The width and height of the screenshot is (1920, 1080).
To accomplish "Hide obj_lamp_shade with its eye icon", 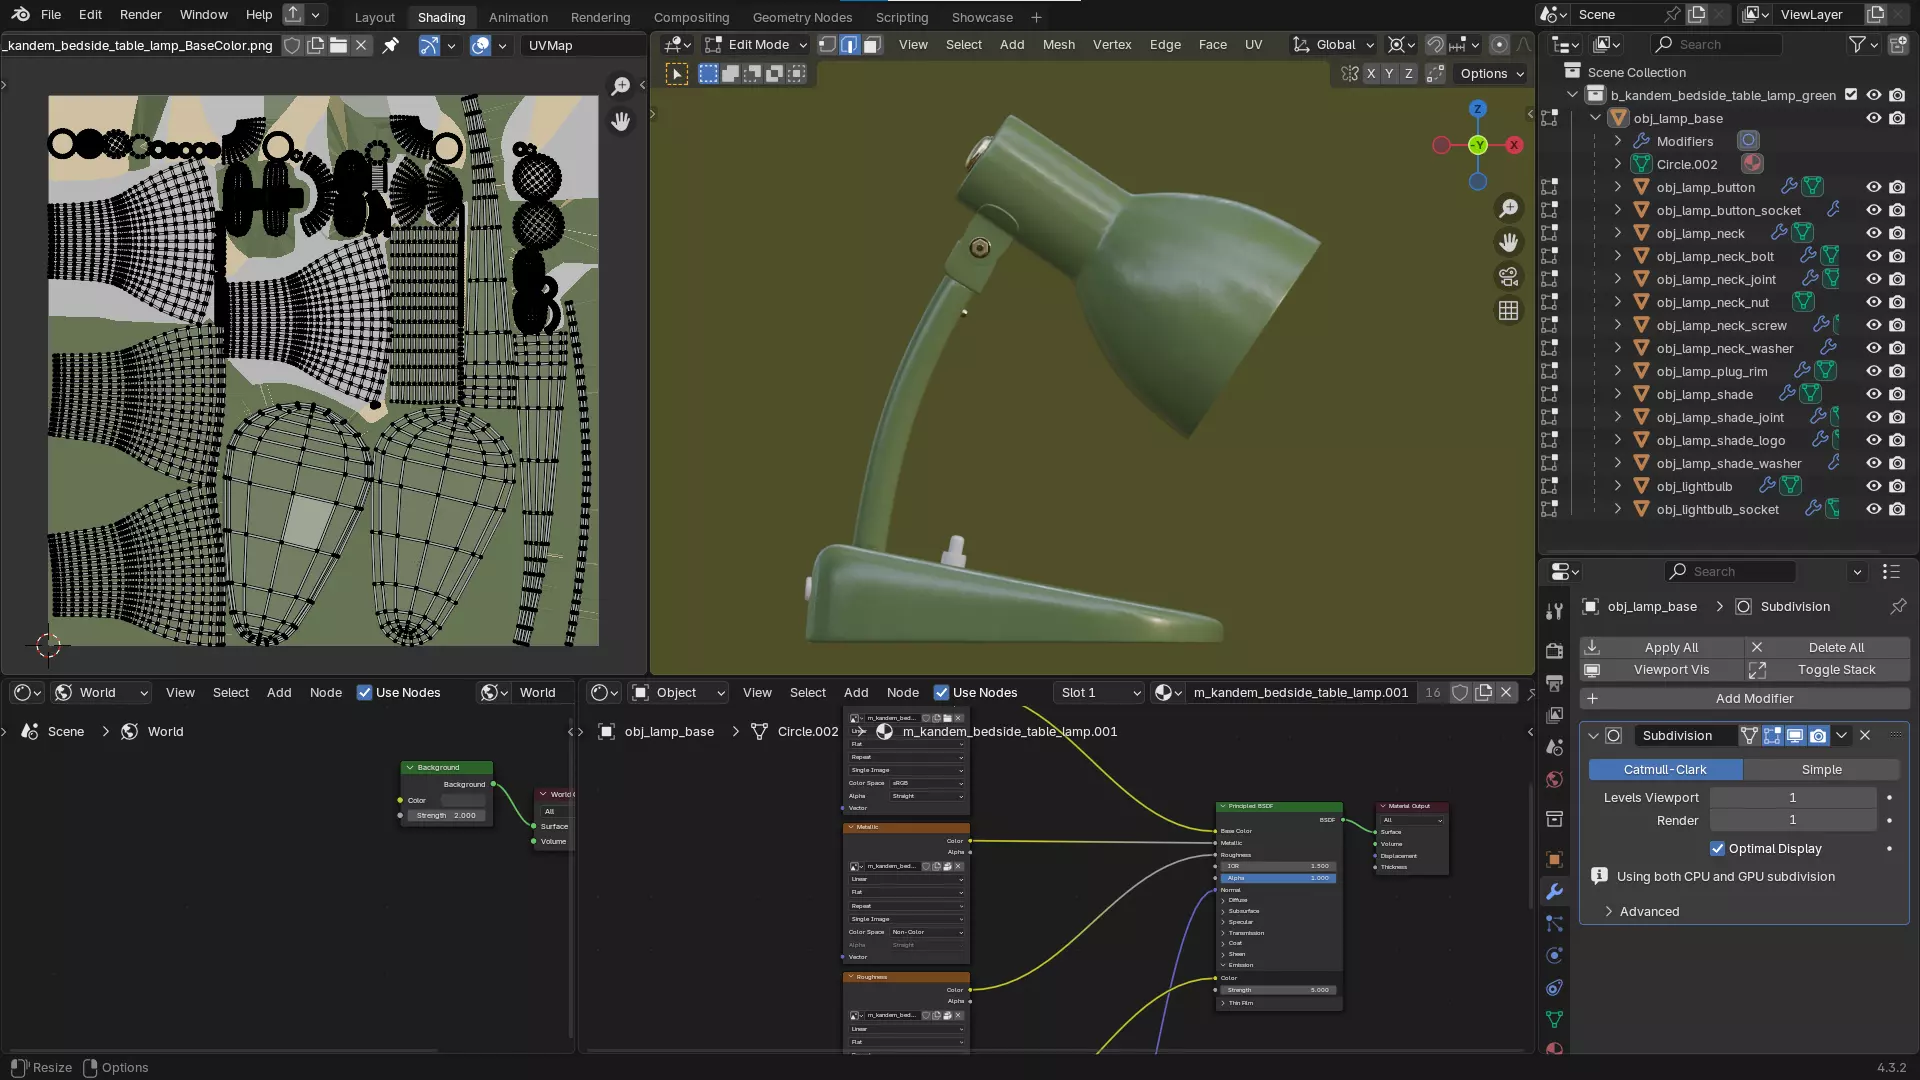I will tap(1873, 395).
